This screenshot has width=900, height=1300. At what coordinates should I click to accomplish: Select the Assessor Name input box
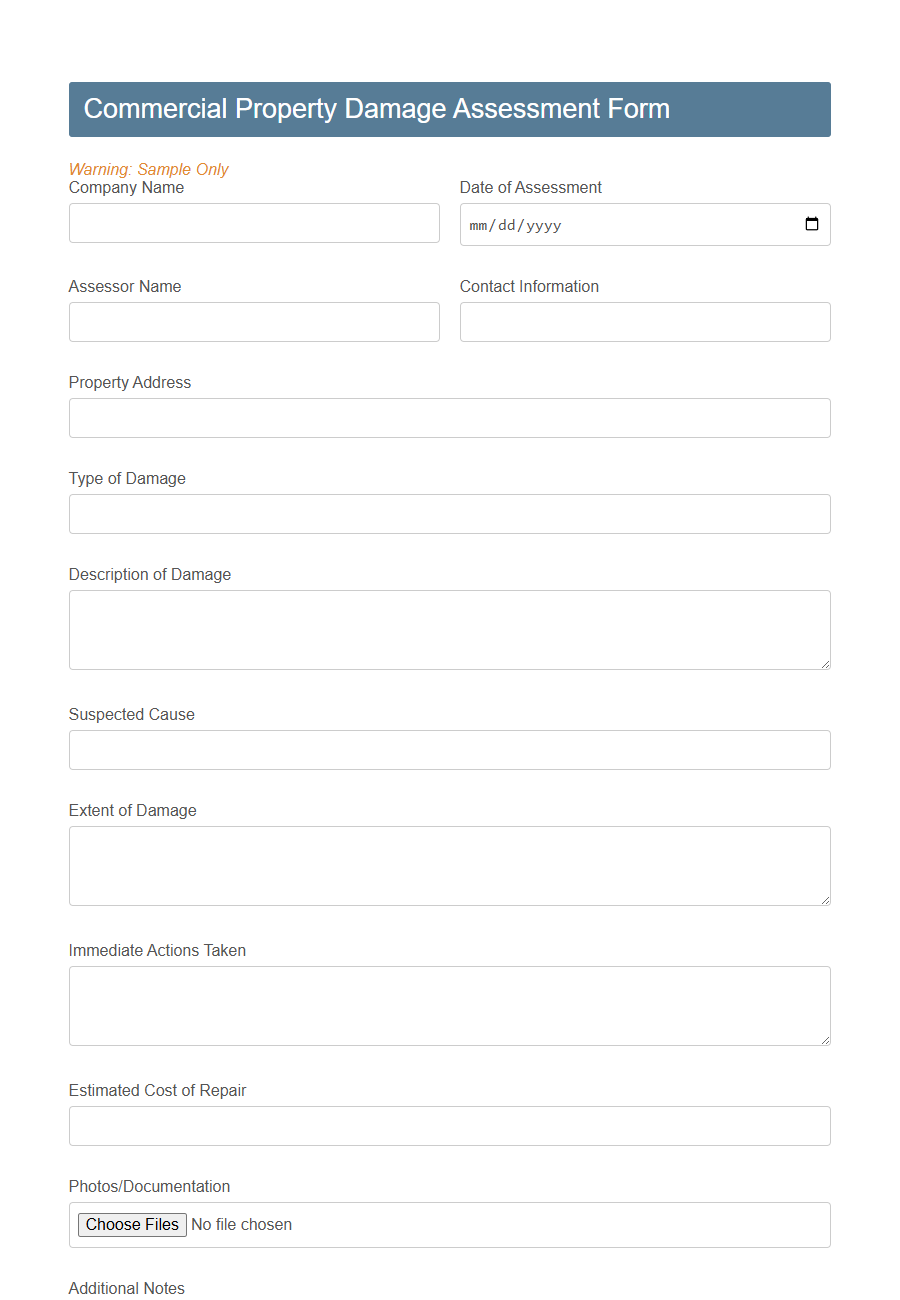[254, 321]
